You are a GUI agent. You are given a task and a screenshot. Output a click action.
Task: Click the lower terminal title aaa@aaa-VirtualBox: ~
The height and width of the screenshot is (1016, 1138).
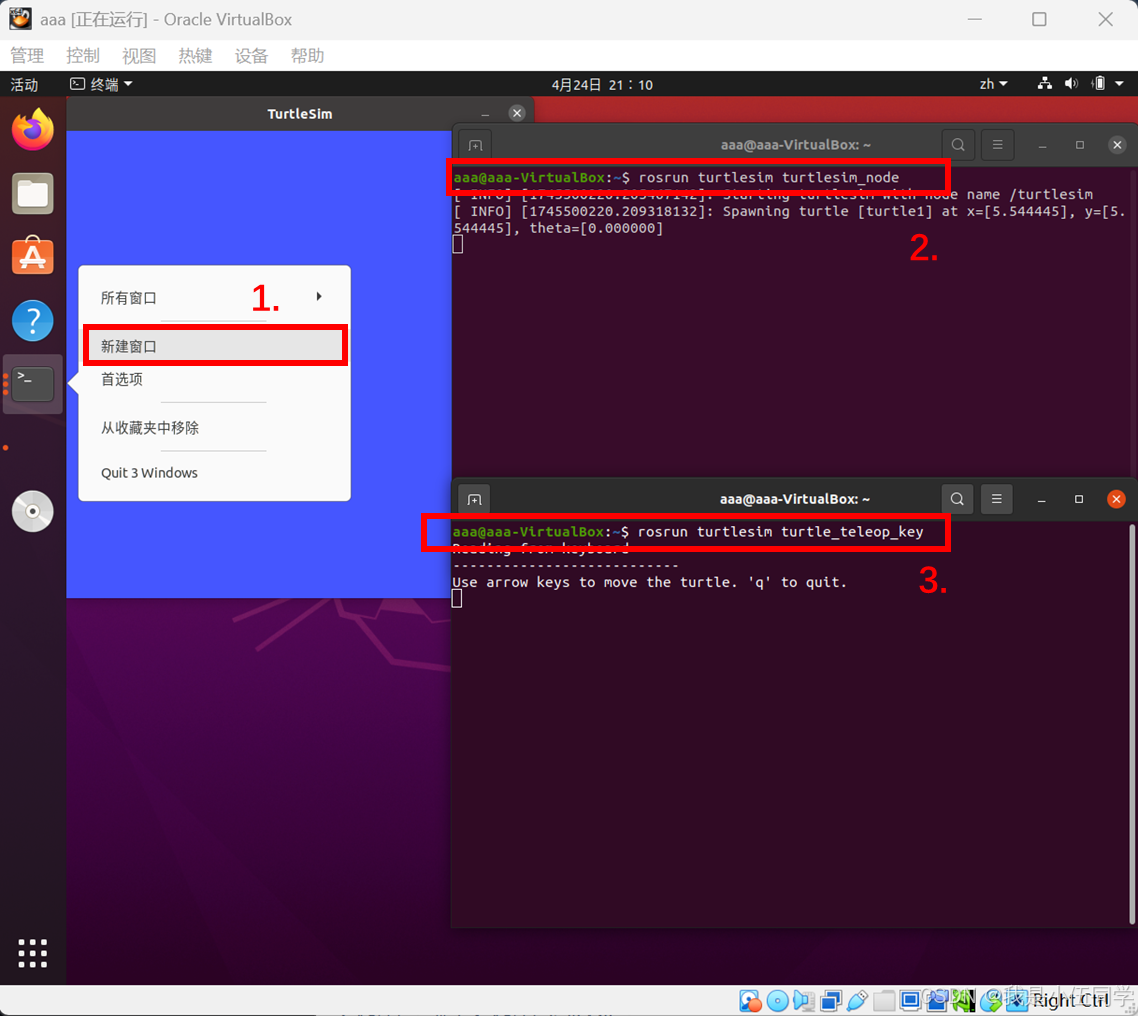pyautogui.click(x=795, y=499)
